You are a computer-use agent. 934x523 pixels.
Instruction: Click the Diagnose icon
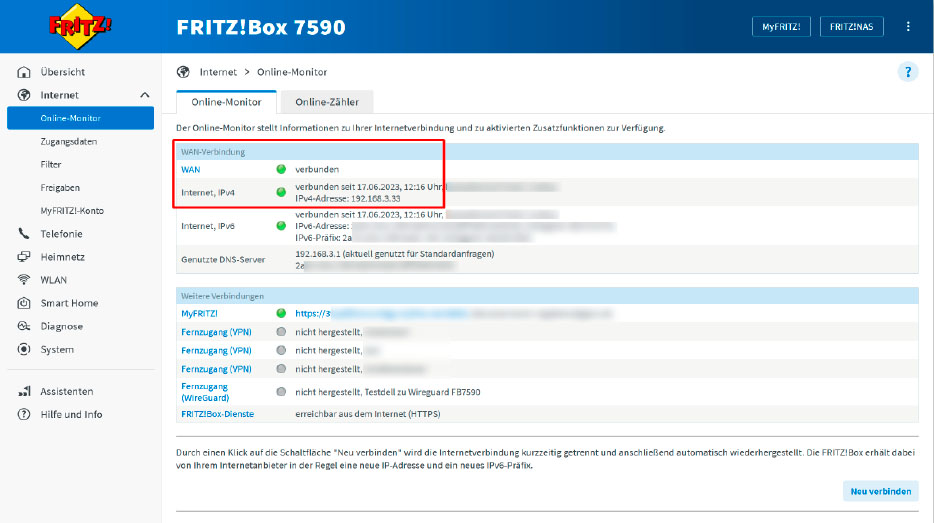click(x=24, y=326)
